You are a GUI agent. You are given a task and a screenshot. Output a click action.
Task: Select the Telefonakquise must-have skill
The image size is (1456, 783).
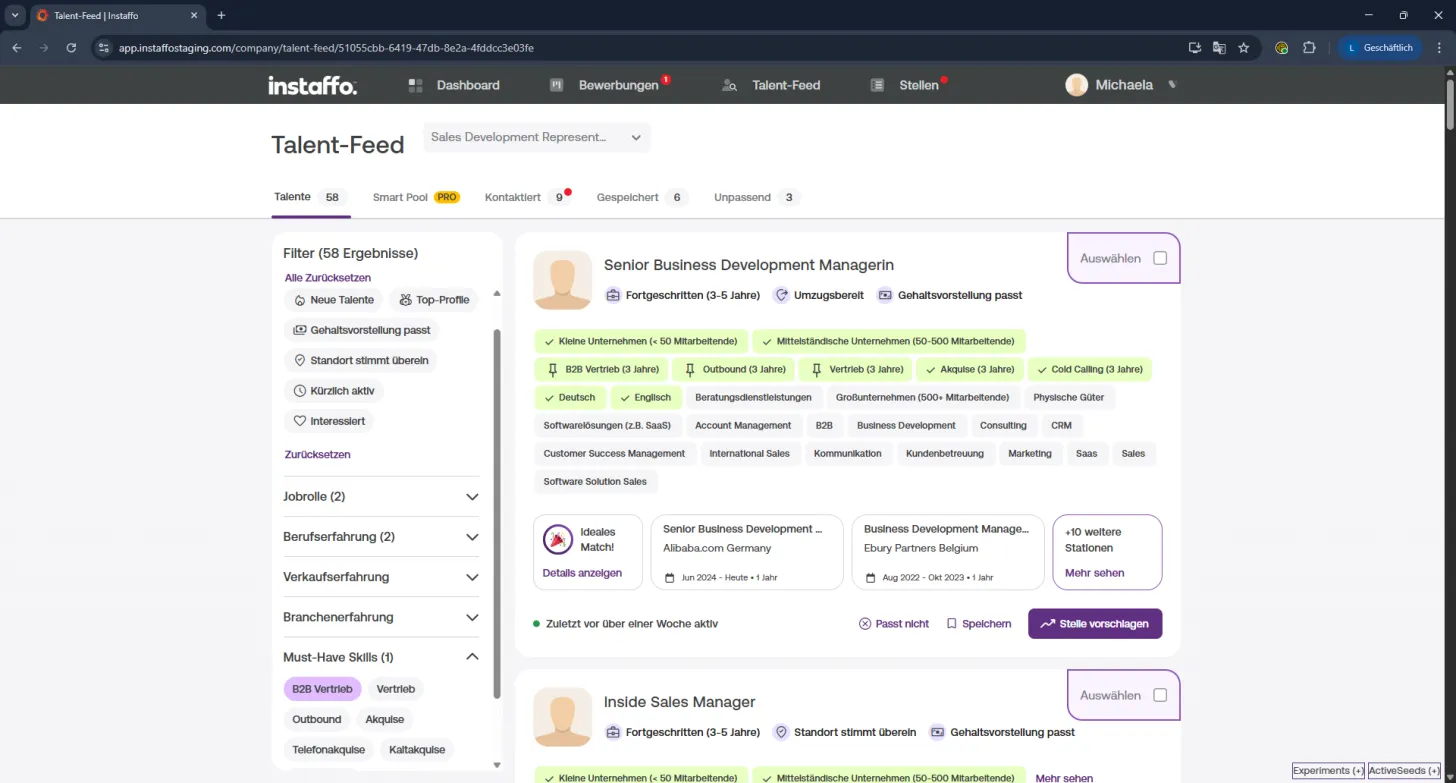coord(328,749)
